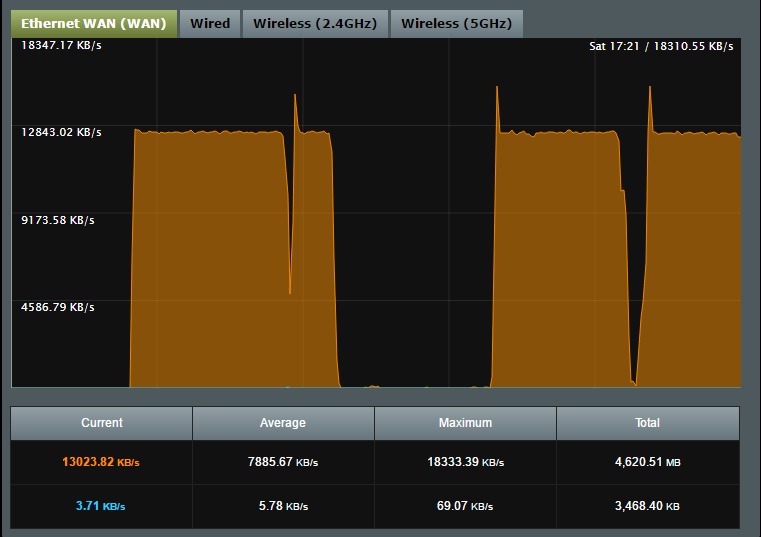
Task: Click the 12843.02 KB/s axis label
Action: (61, 132)
